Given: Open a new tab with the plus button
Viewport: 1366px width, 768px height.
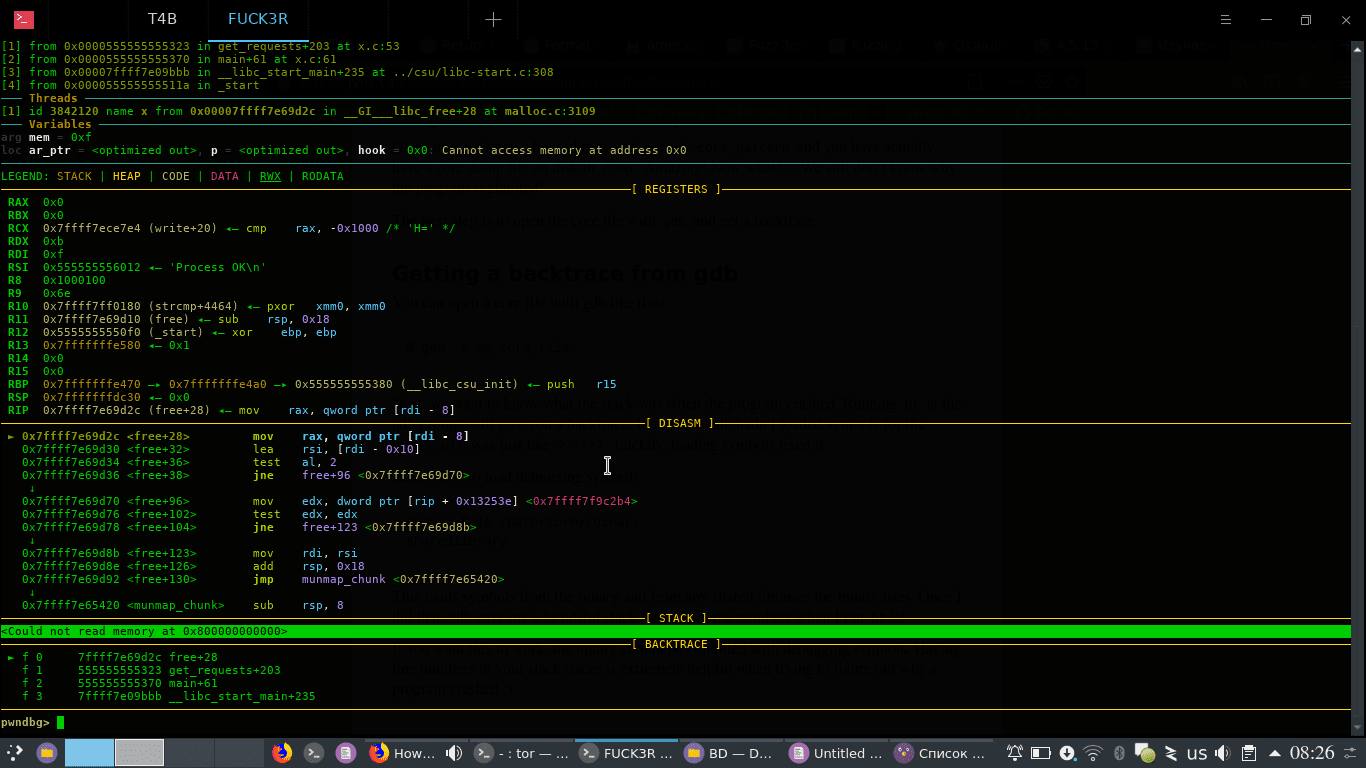Looking at the screenshot, I should (493, 19).
